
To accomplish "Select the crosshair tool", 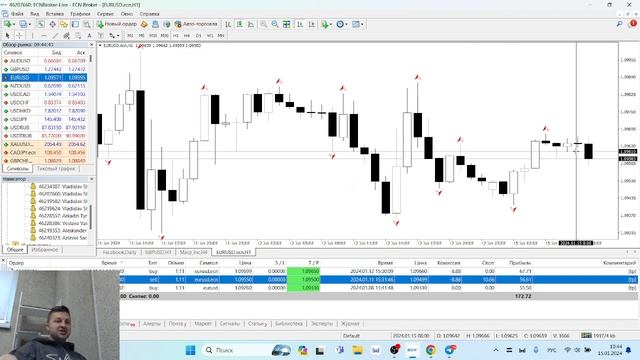I will pos(19,36).
